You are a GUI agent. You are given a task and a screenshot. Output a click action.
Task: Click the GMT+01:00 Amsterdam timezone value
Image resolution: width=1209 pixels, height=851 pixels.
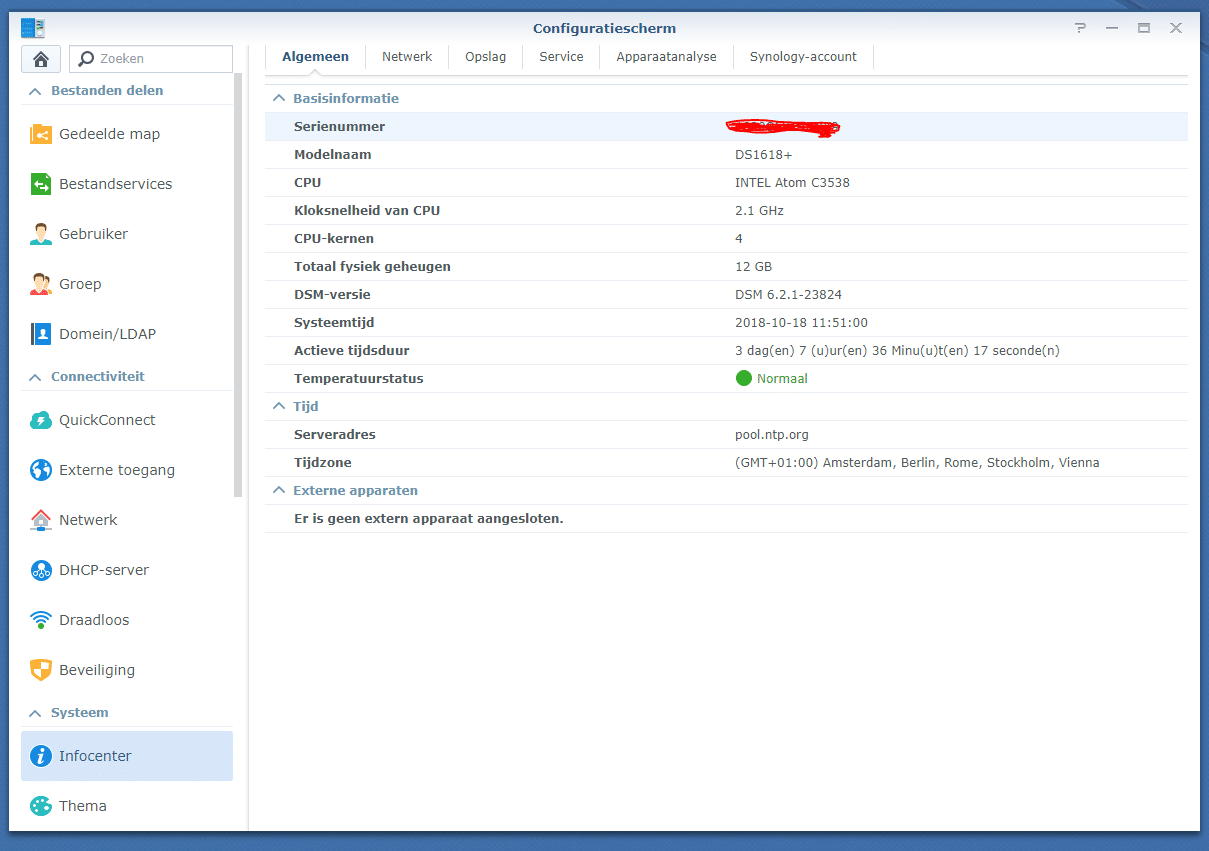click(x=917, y=463)
